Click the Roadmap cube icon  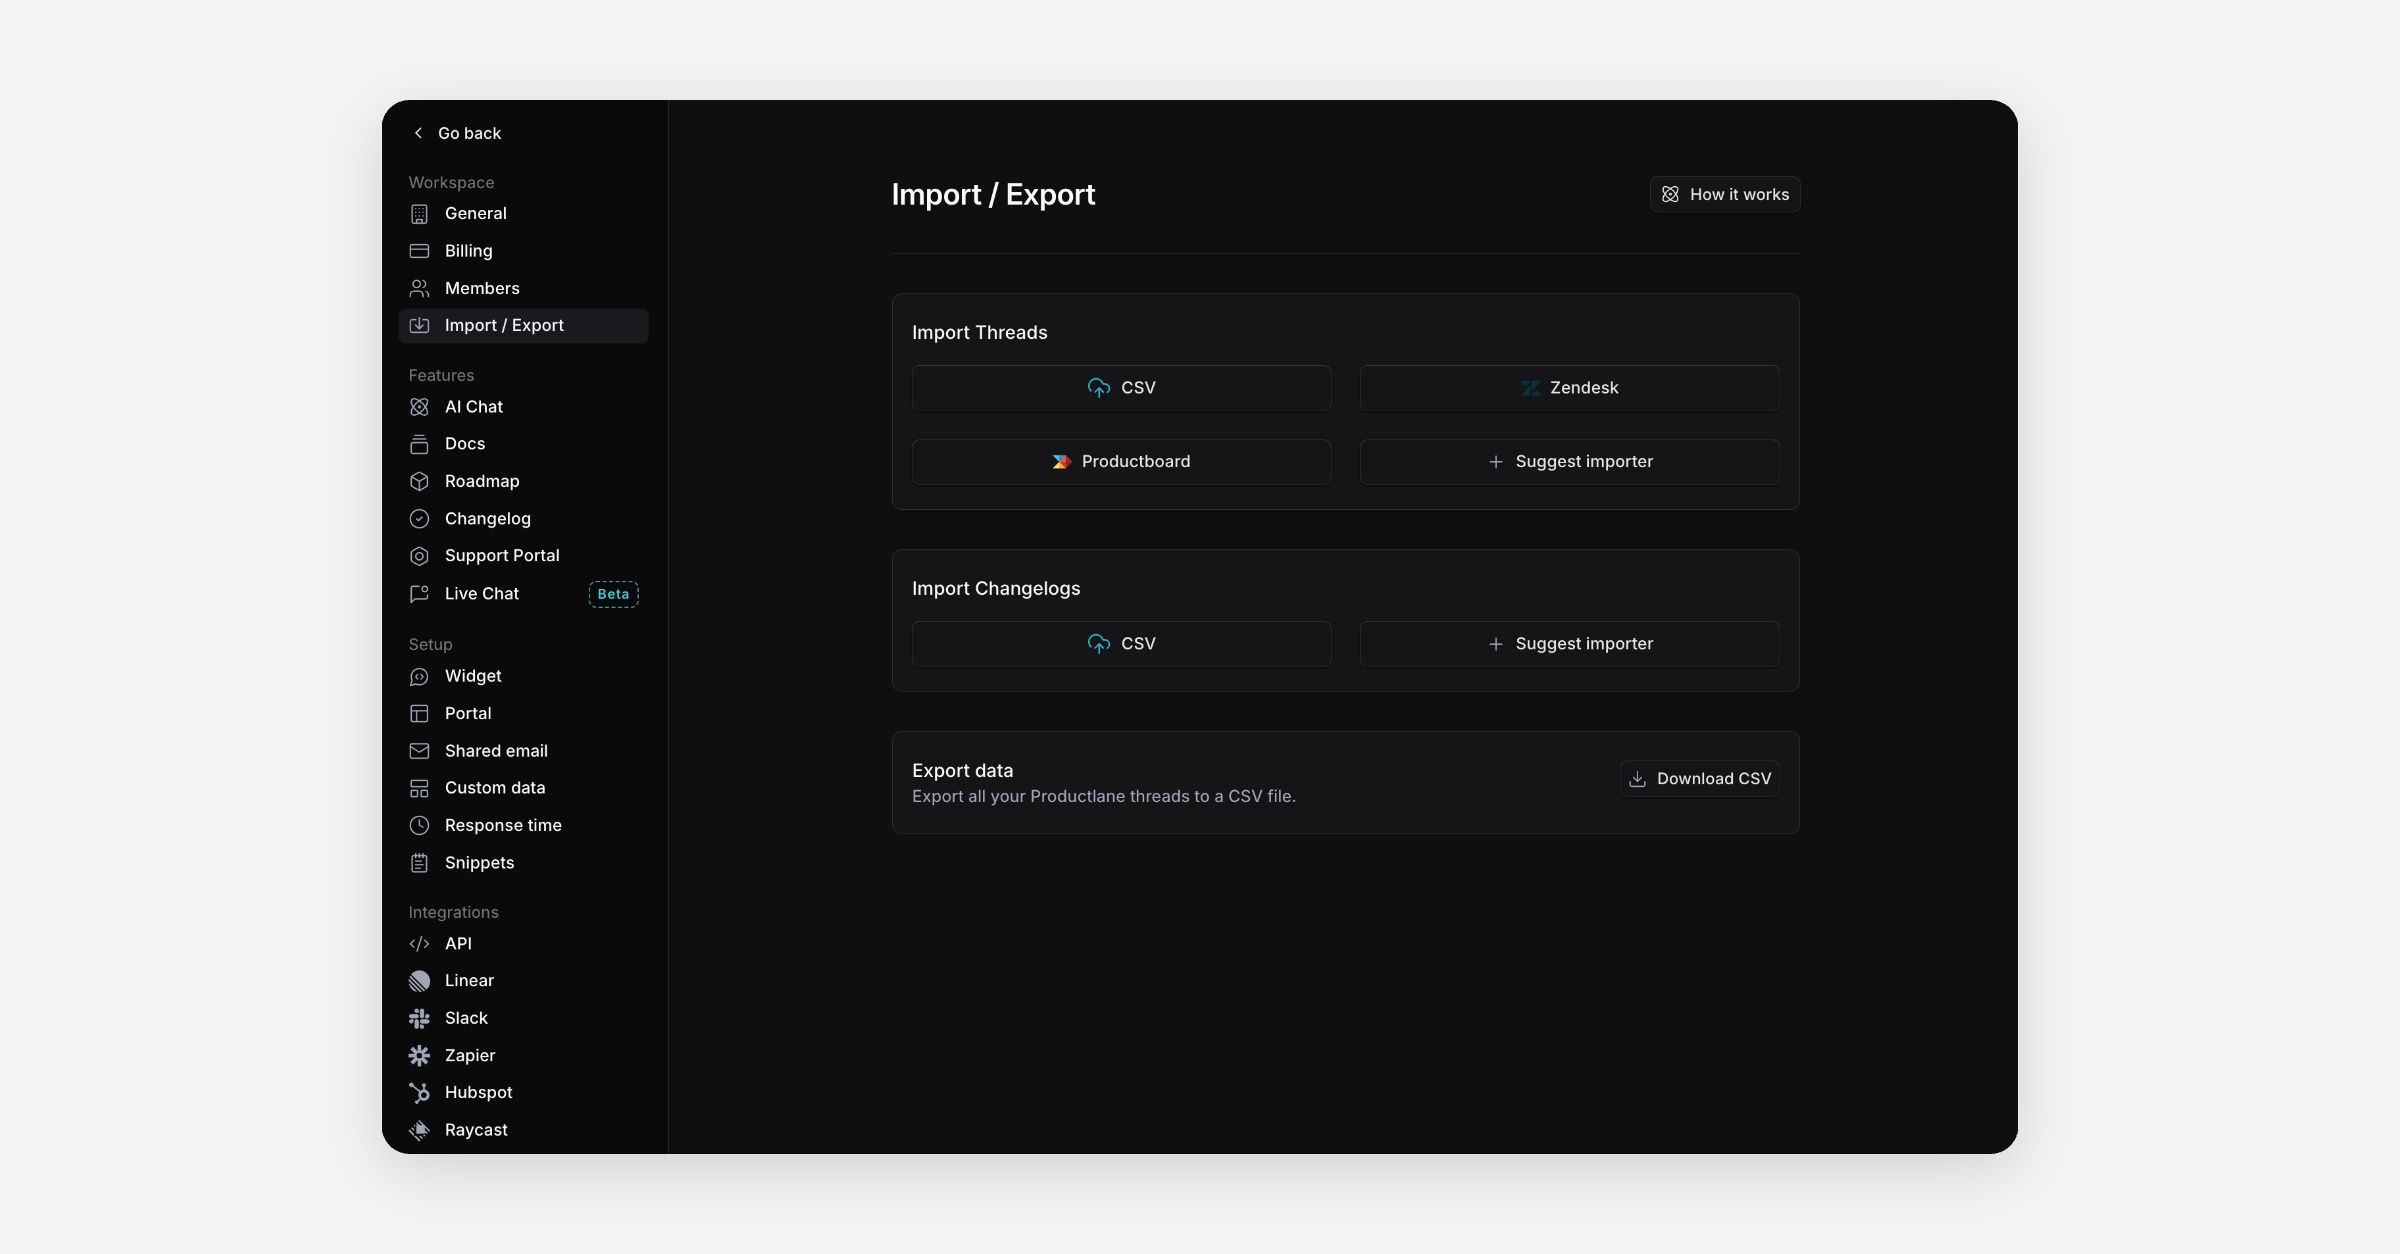pos(419,481)
